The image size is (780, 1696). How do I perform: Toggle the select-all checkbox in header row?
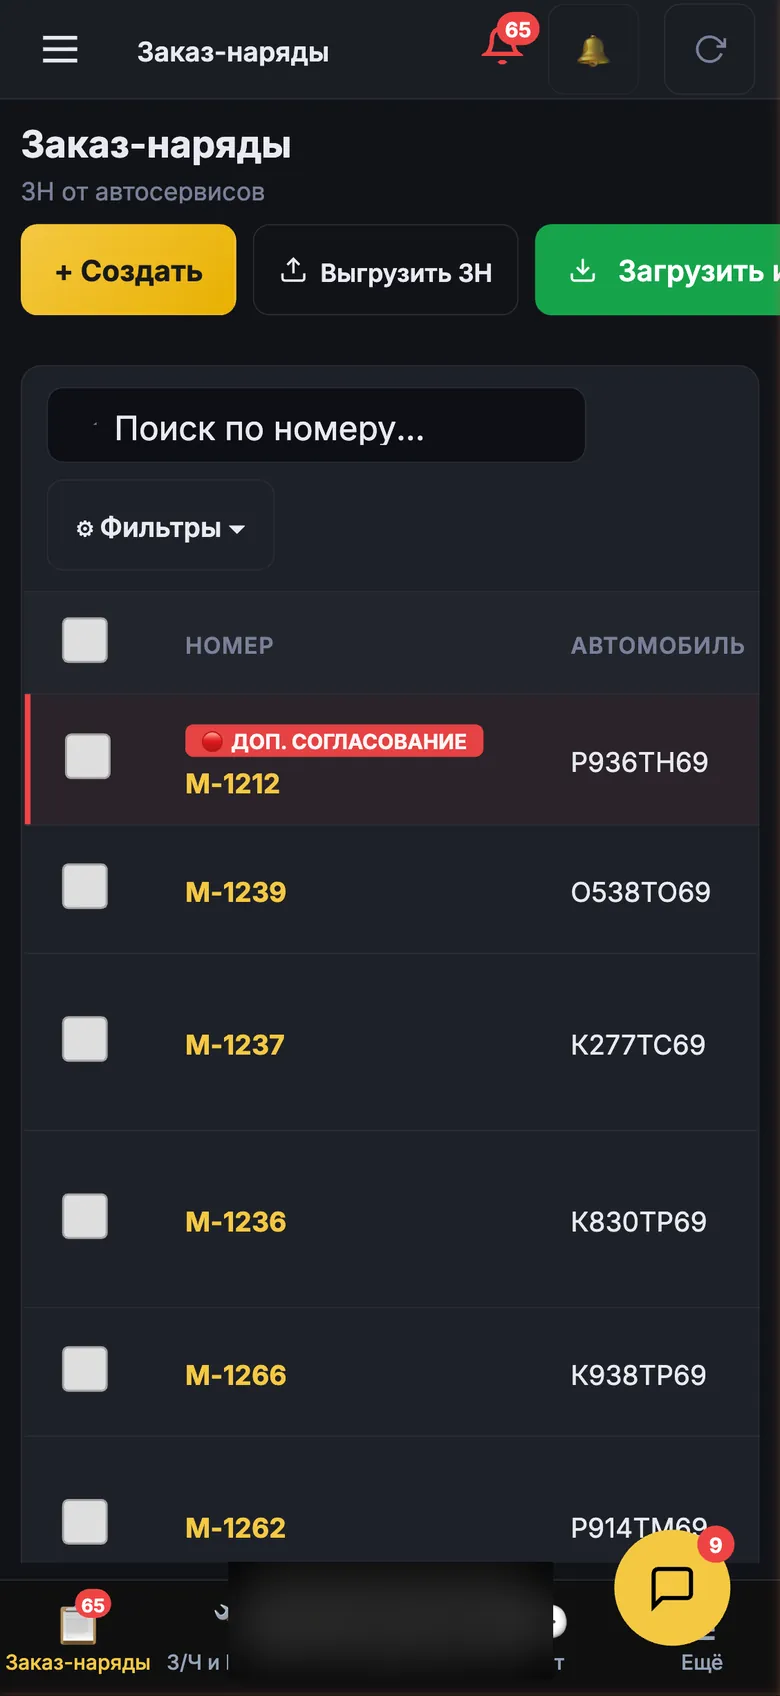pyautogui.click(x=85, y=640)
